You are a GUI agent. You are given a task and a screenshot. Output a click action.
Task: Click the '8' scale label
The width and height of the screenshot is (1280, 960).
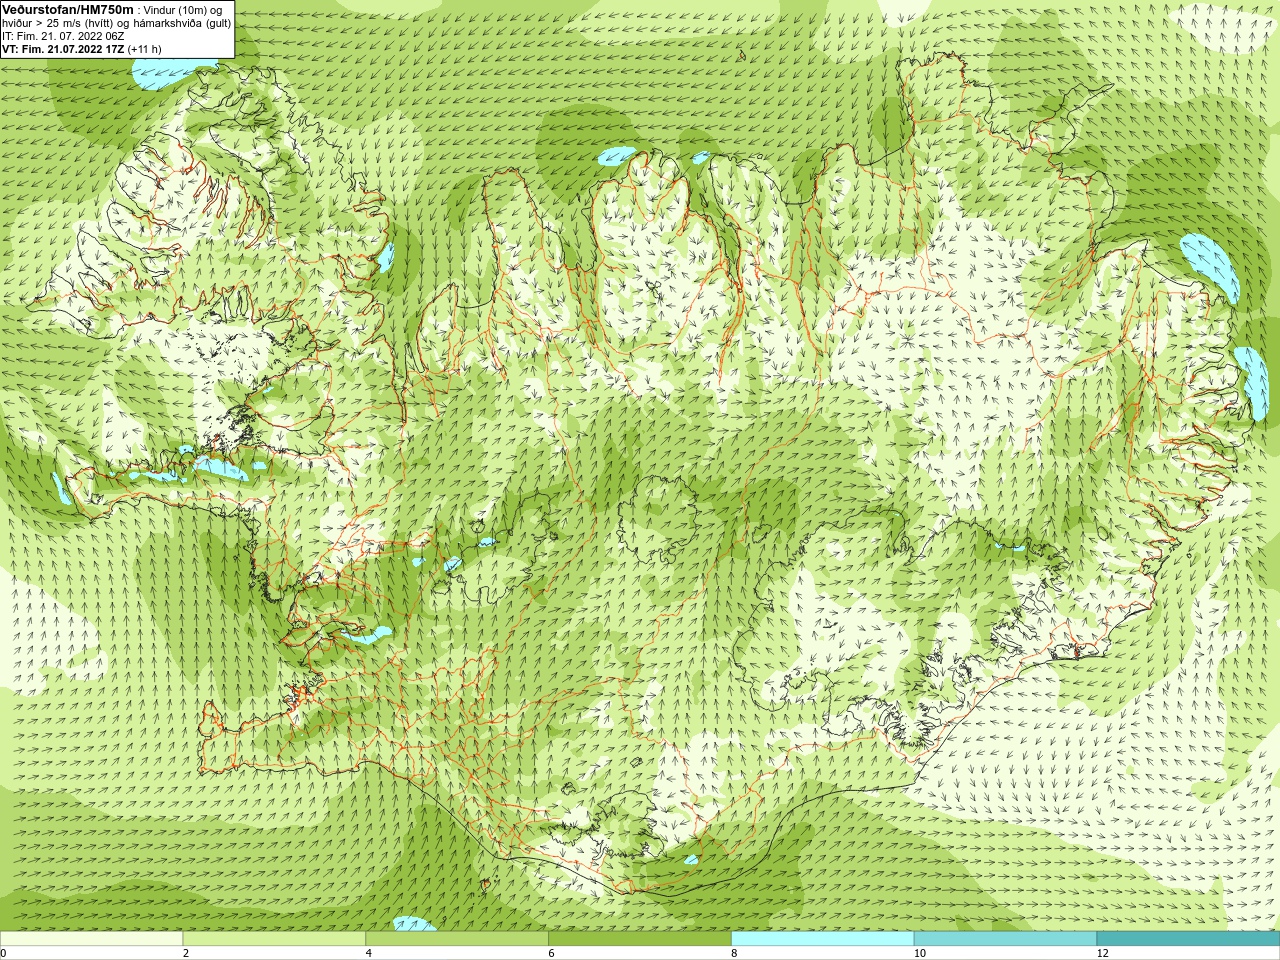(x=734, y=953)
